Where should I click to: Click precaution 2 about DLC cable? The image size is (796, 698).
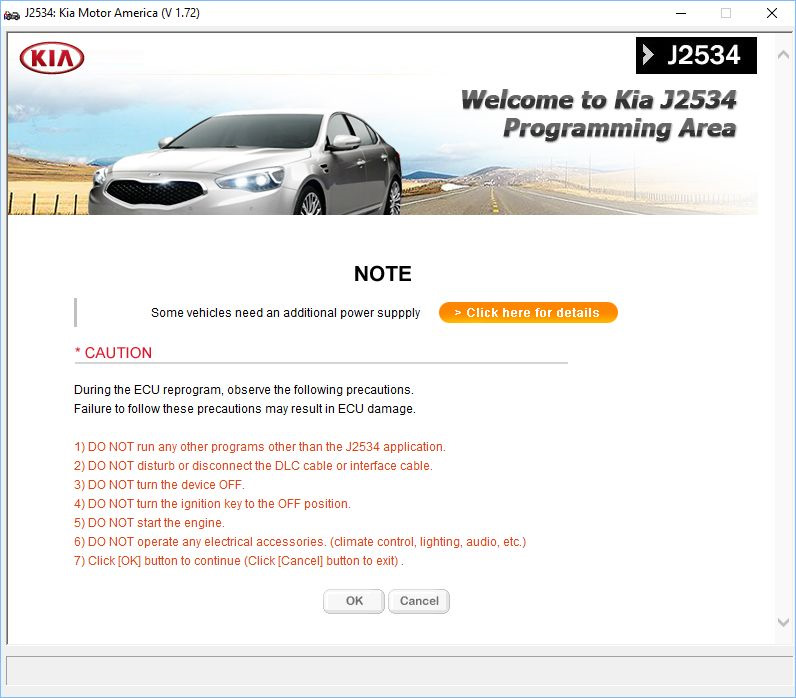click(253, 466)
